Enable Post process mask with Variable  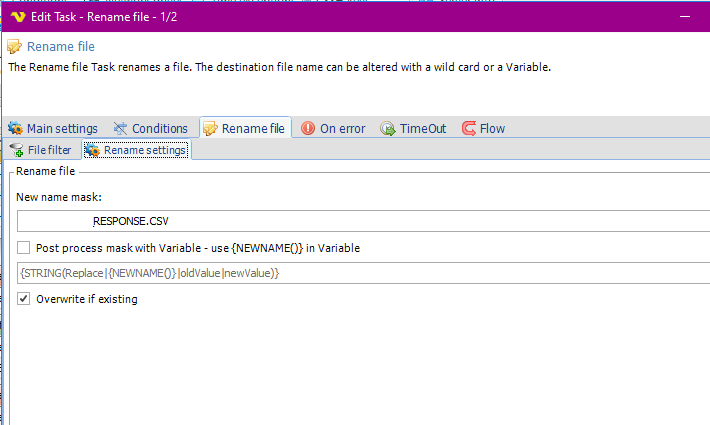coord(24,248)
